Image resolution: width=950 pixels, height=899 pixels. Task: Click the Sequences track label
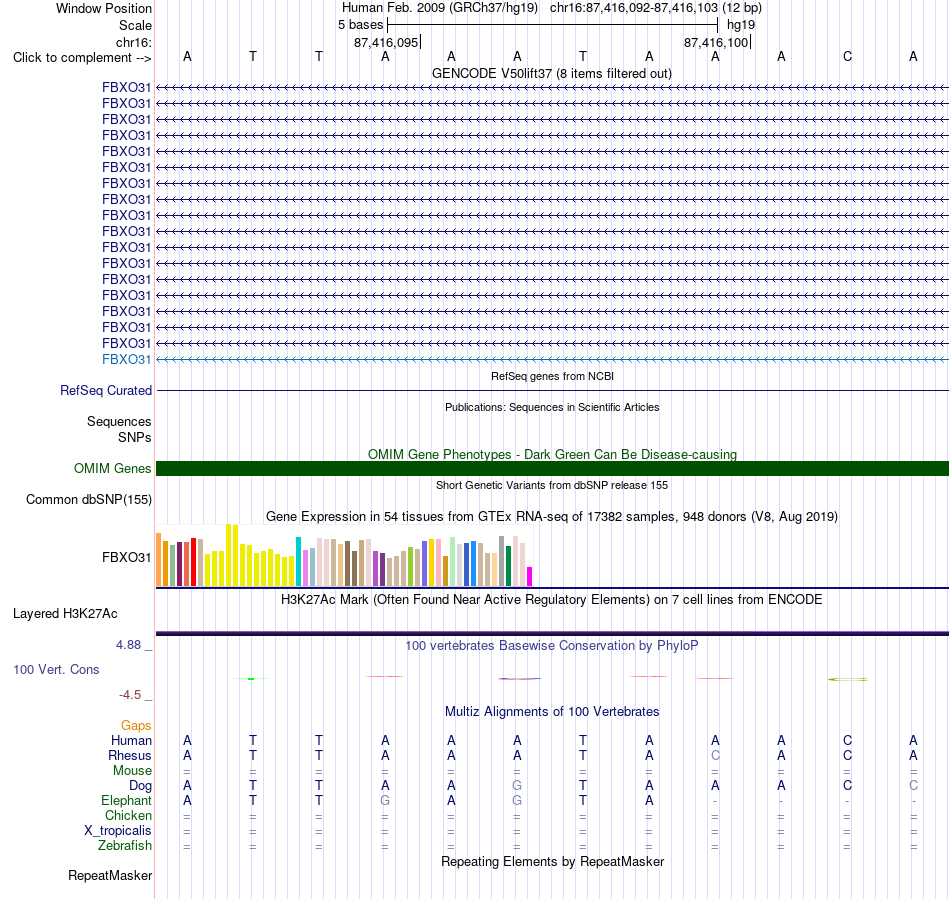click(119, 421)
